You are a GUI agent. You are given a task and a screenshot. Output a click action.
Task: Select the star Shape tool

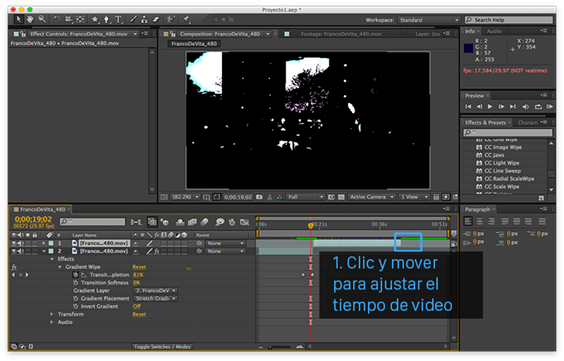pyautogui.click(x=95, y=19)
